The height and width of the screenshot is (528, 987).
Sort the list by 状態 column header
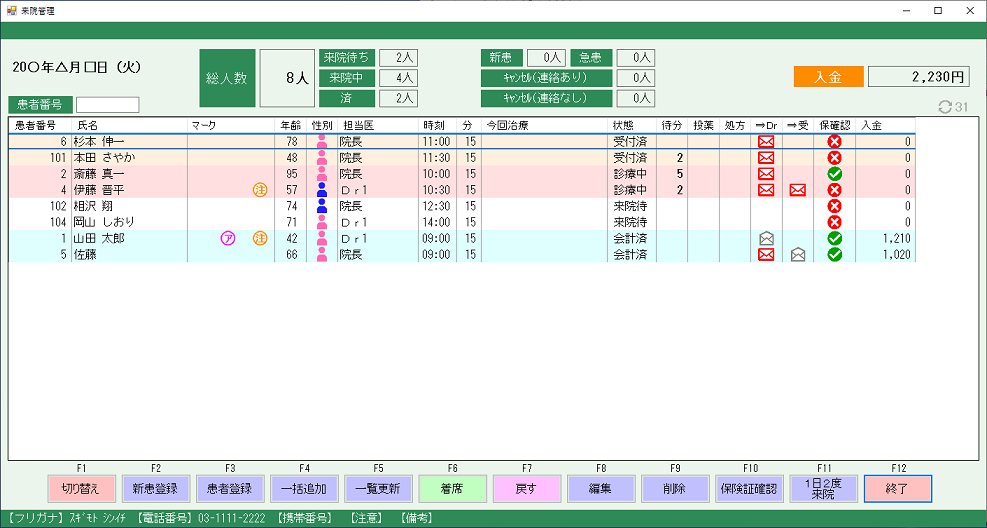pos(624,126)
